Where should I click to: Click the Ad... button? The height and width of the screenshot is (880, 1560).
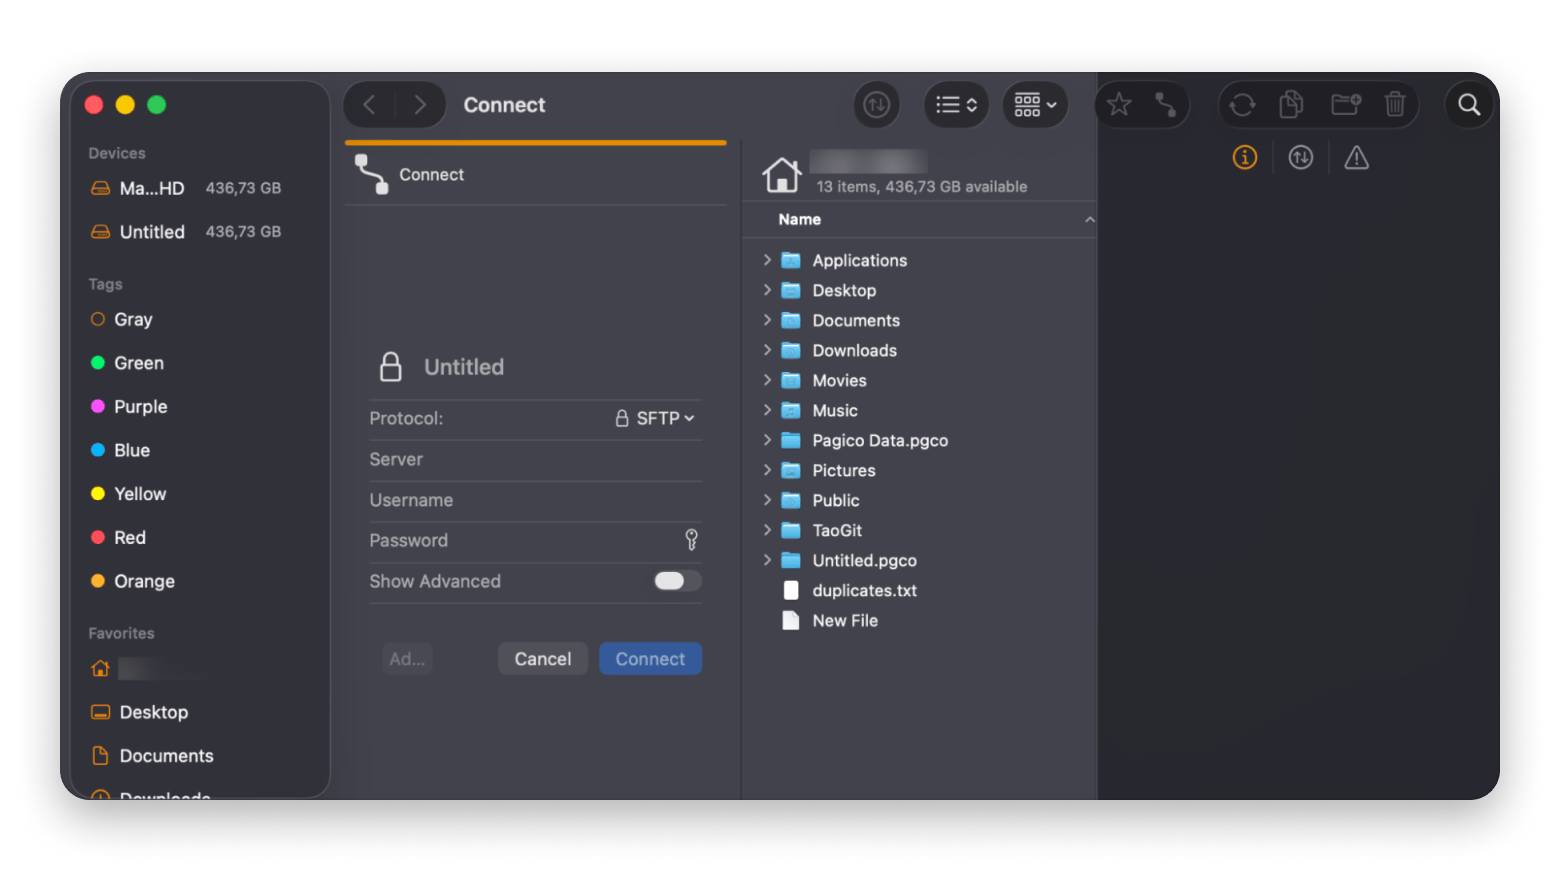tap(407, 659)
